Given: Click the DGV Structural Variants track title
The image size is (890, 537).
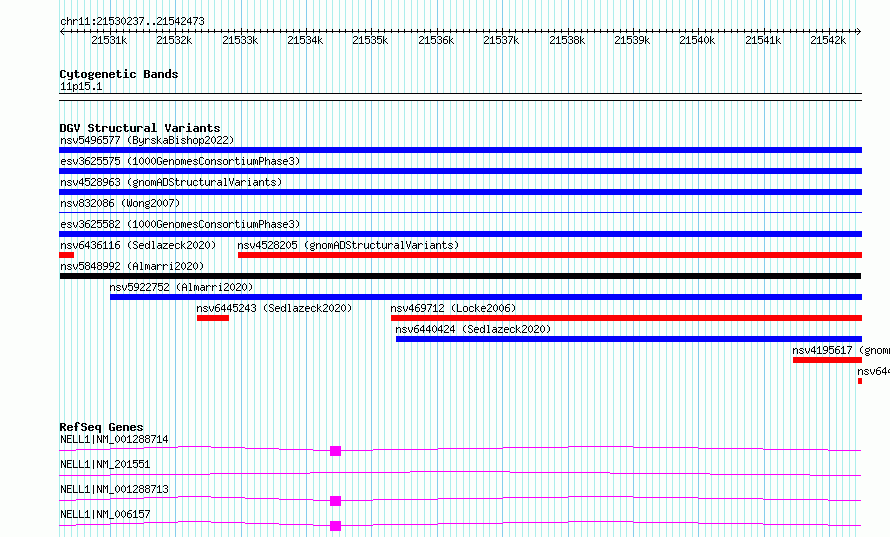Looking at the screenshot, I should (x=140, y=128).
